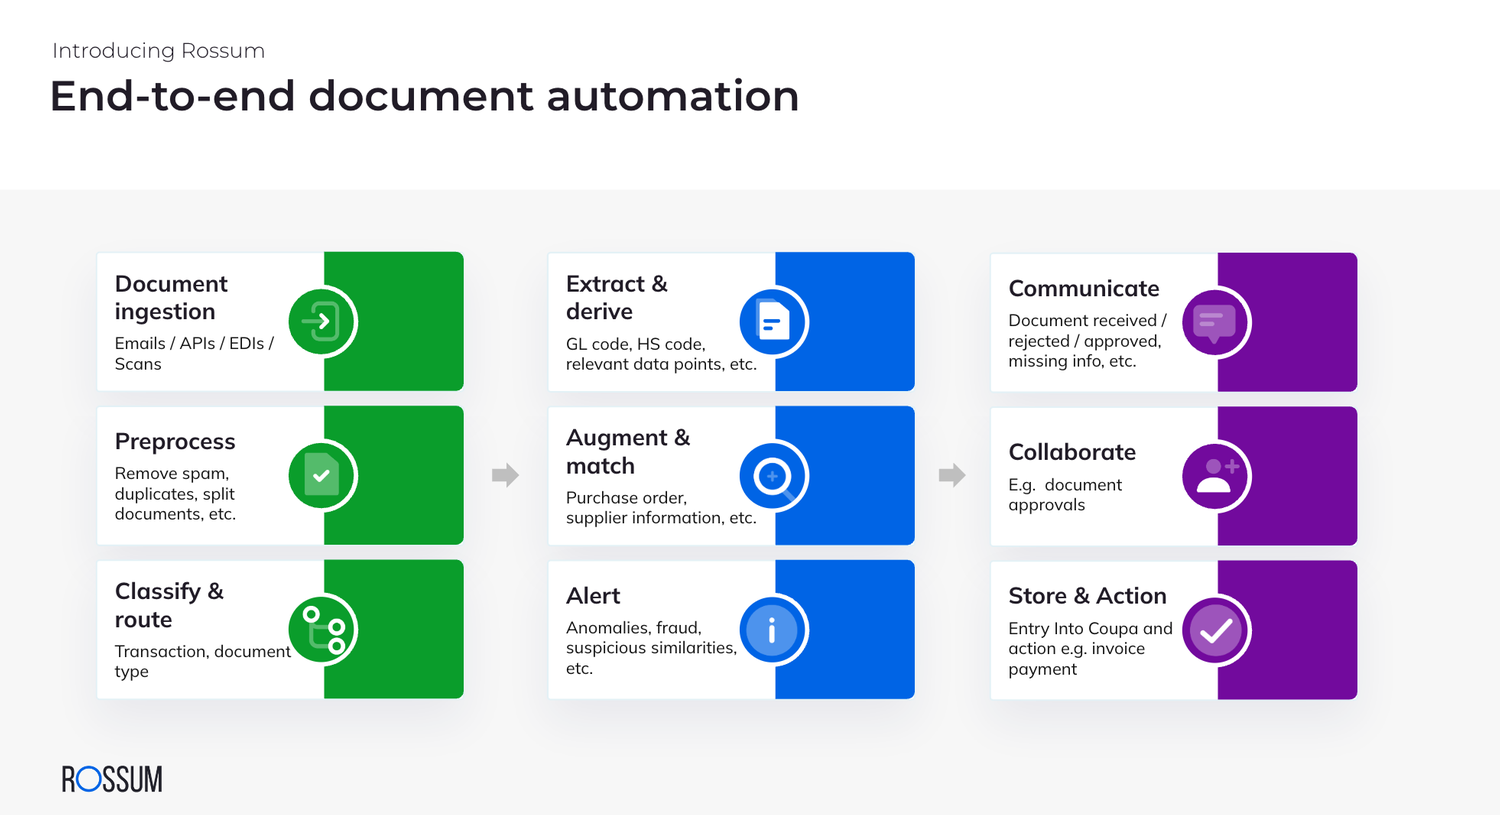Click the arrow between blue and purple columns
The image size is (1500, 815).
(x=952, y=476)
